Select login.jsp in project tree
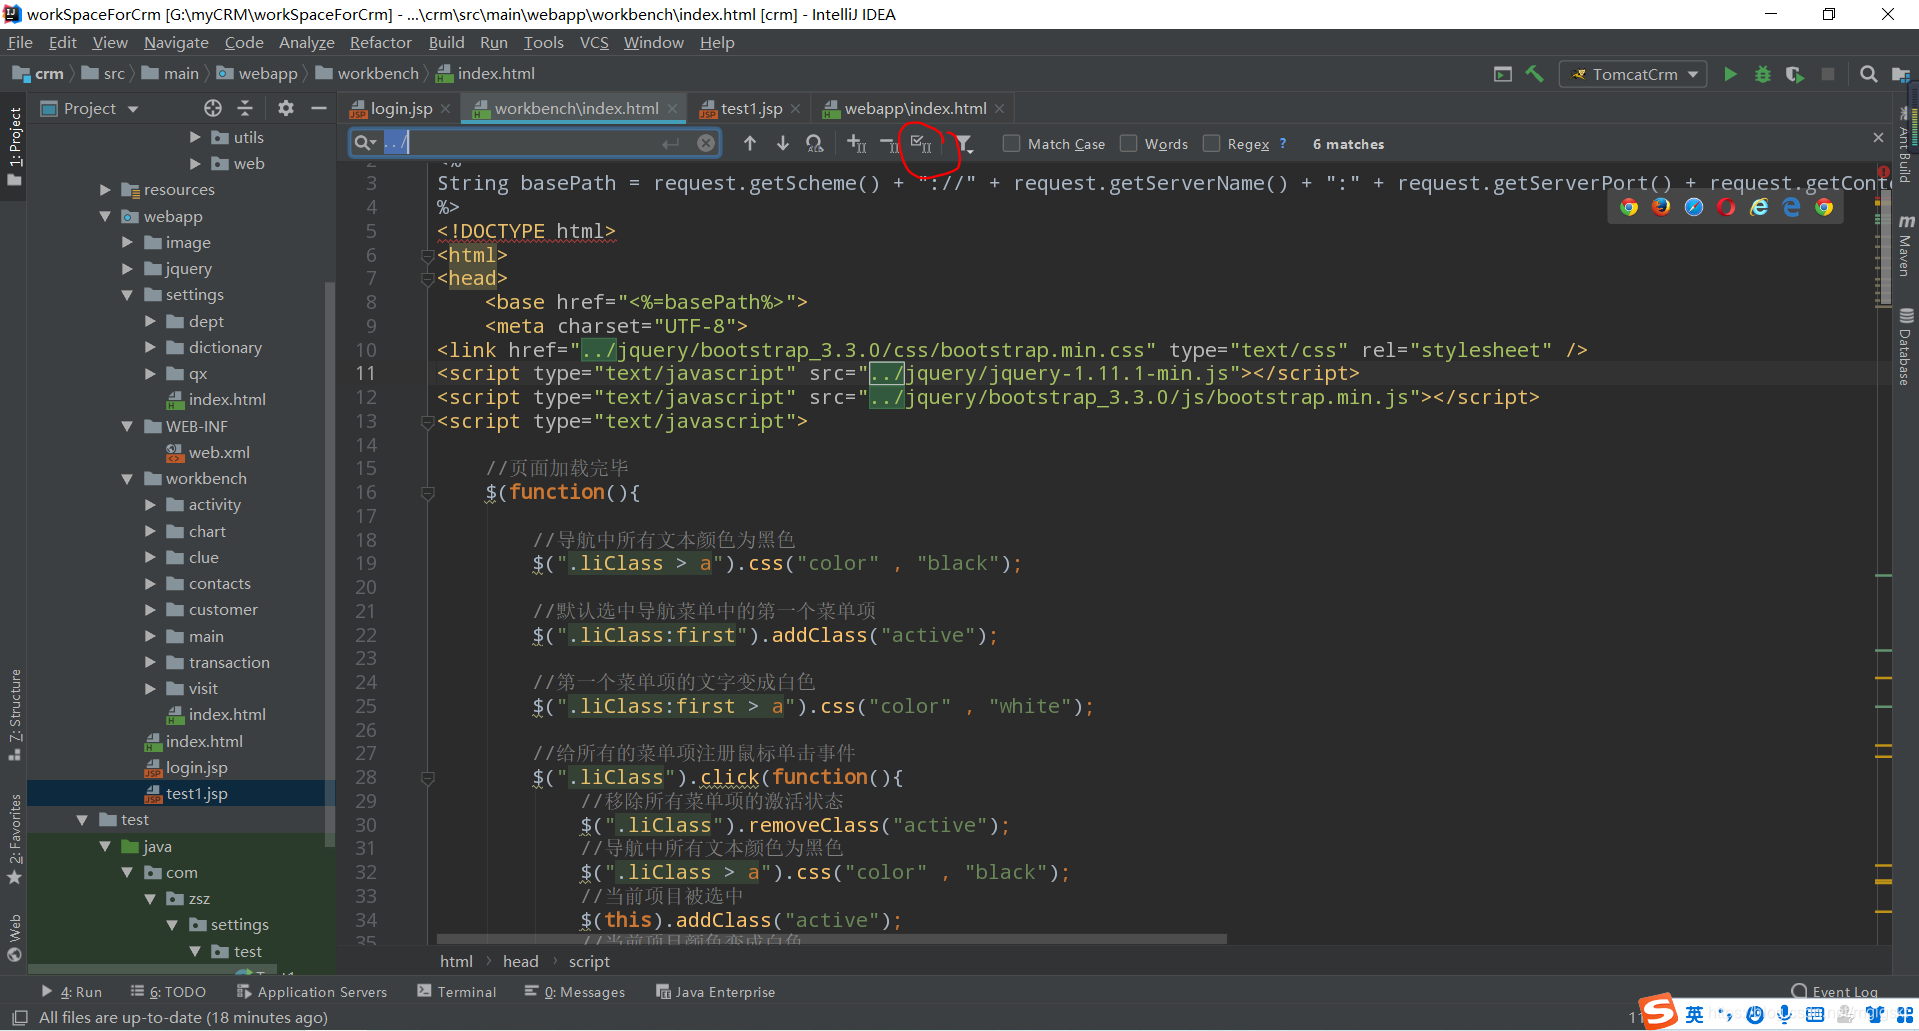Image resolution: width=1919 pixels, height=1031 pixels. (x=196, y=767)
